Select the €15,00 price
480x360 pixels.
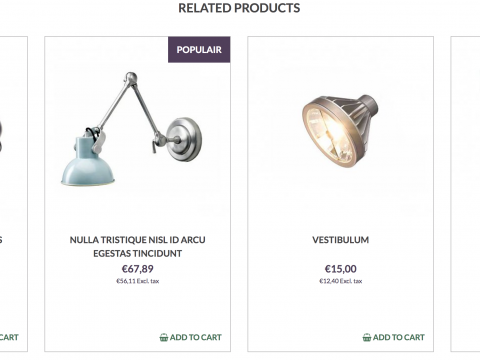point(340,269)
